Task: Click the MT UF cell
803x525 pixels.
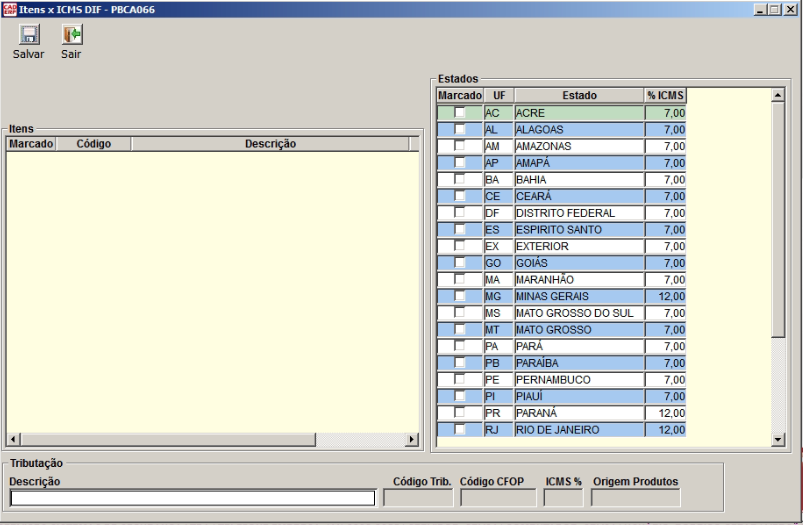Action: [x=499, y=330]
